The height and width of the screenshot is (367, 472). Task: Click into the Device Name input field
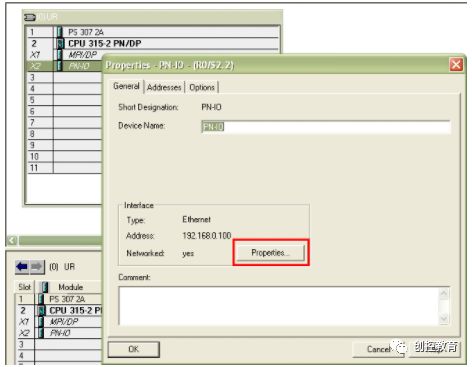[326, 127]
